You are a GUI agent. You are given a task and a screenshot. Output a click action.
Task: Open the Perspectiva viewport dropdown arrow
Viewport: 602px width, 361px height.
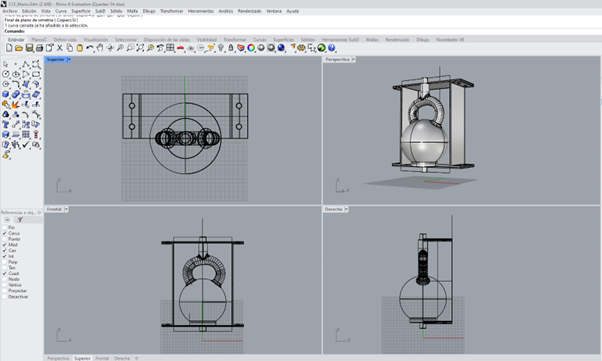coord(354,60)
